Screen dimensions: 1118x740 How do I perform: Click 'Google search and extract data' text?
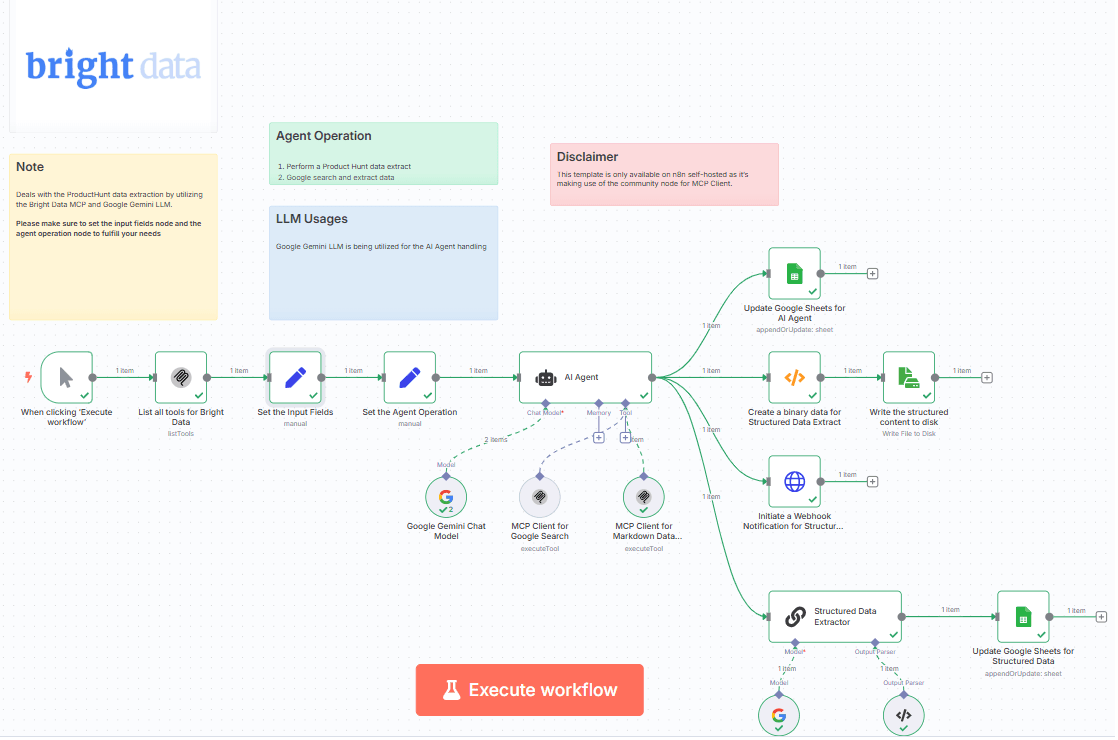[340, 178]
